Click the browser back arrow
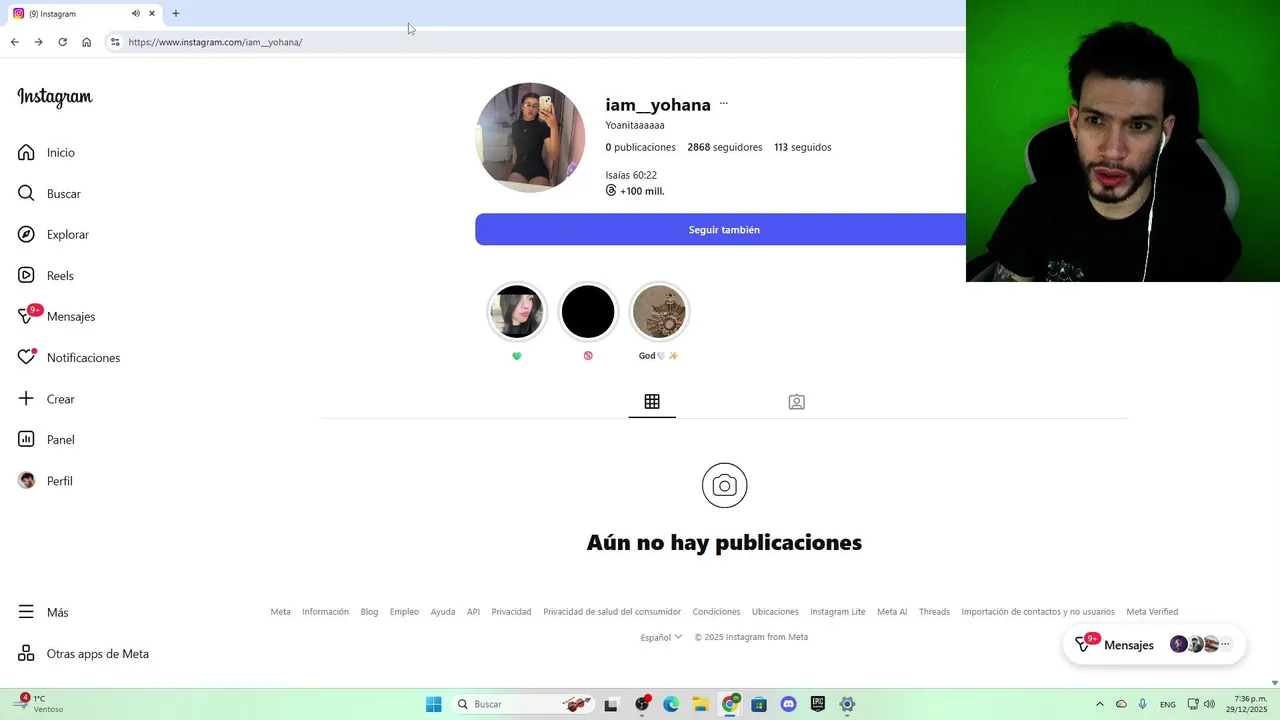 [14, 42]
